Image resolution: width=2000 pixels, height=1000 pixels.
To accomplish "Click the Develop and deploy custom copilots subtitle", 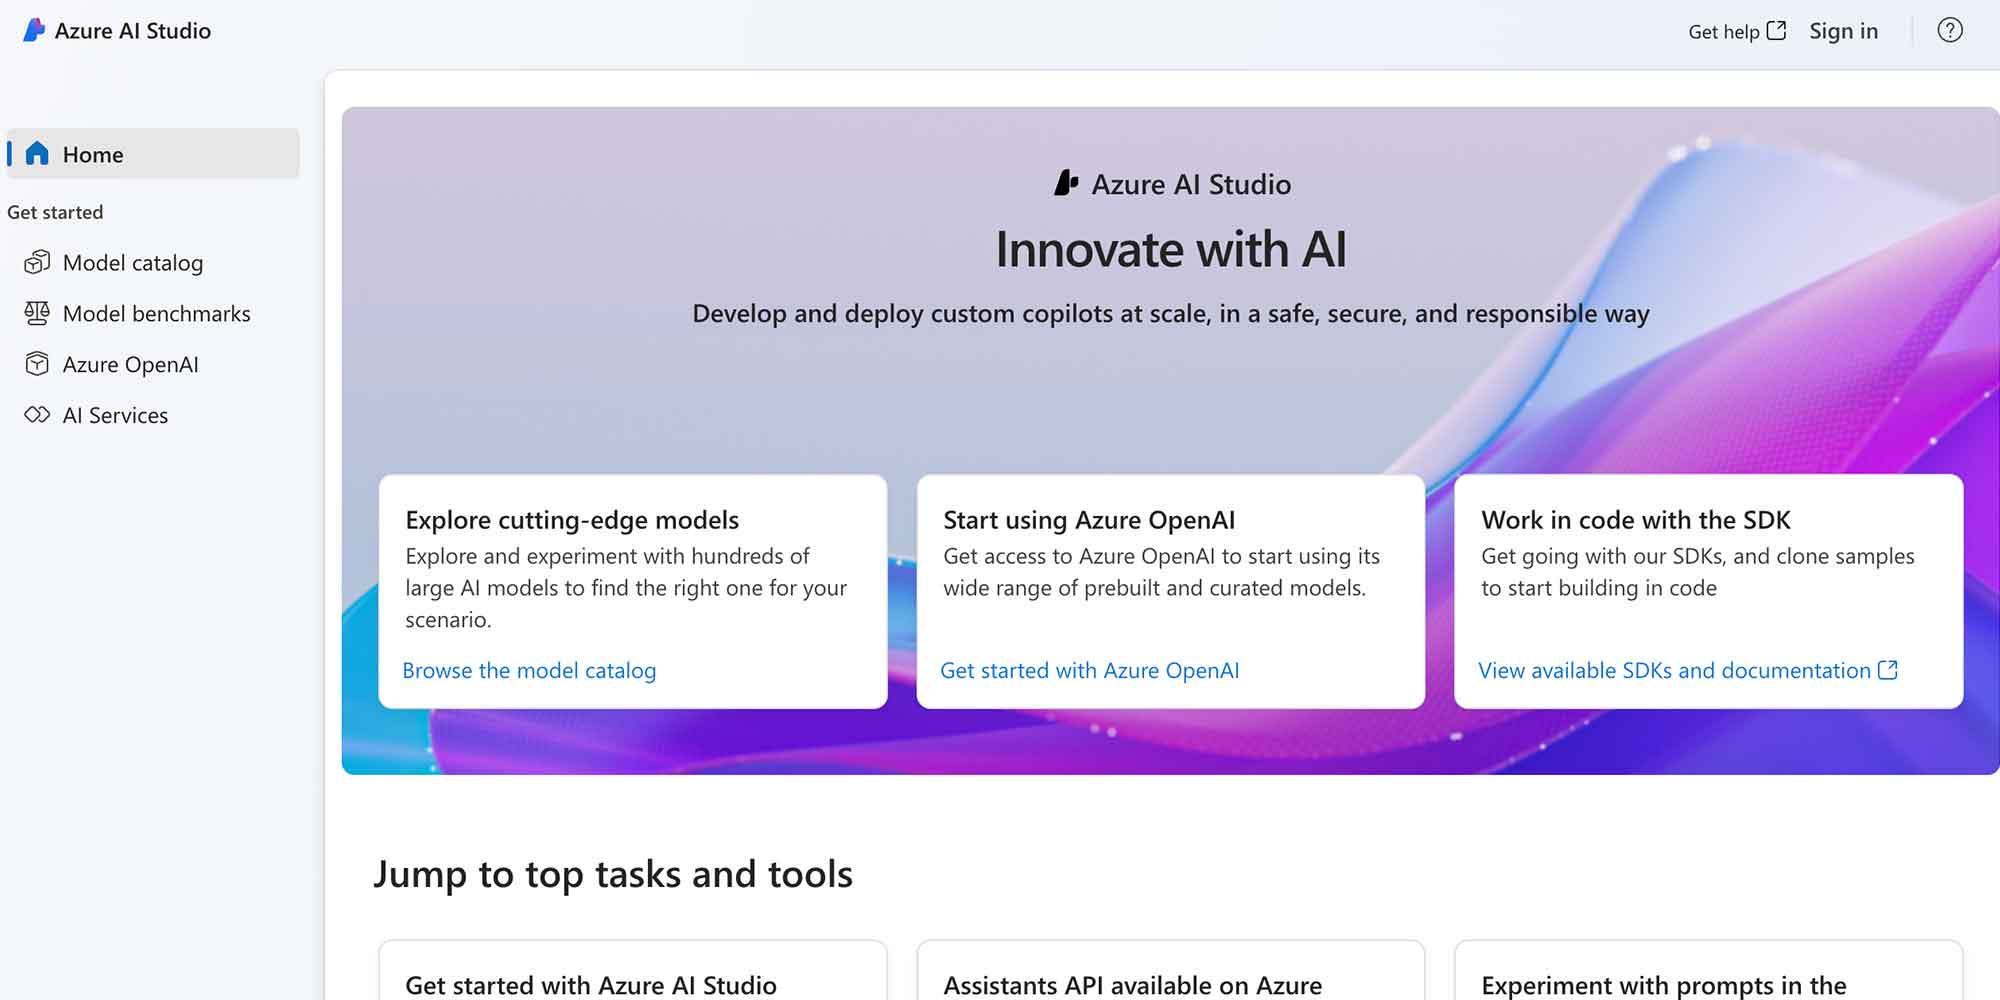I will (x=1171, y=313).
